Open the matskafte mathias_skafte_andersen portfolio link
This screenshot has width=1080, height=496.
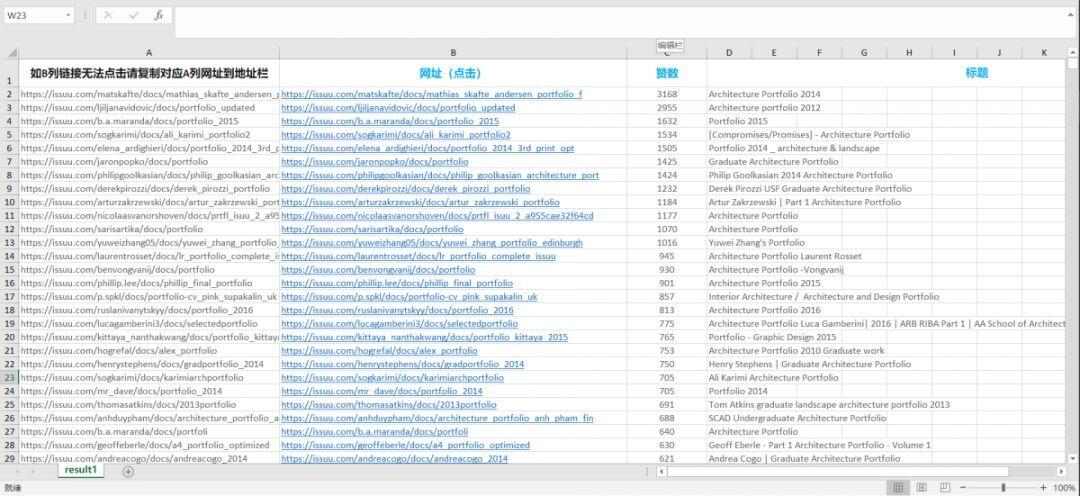pyautogui.click(x=431, y=94)
